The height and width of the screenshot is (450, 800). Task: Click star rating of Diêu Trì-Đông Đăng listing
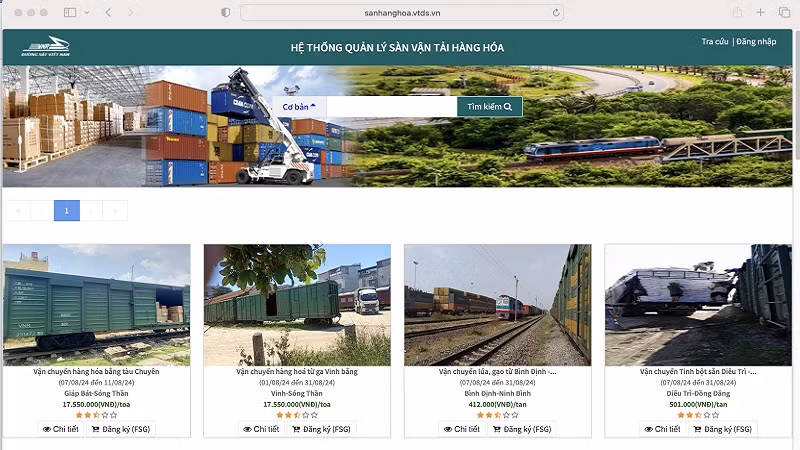point(697,414)
